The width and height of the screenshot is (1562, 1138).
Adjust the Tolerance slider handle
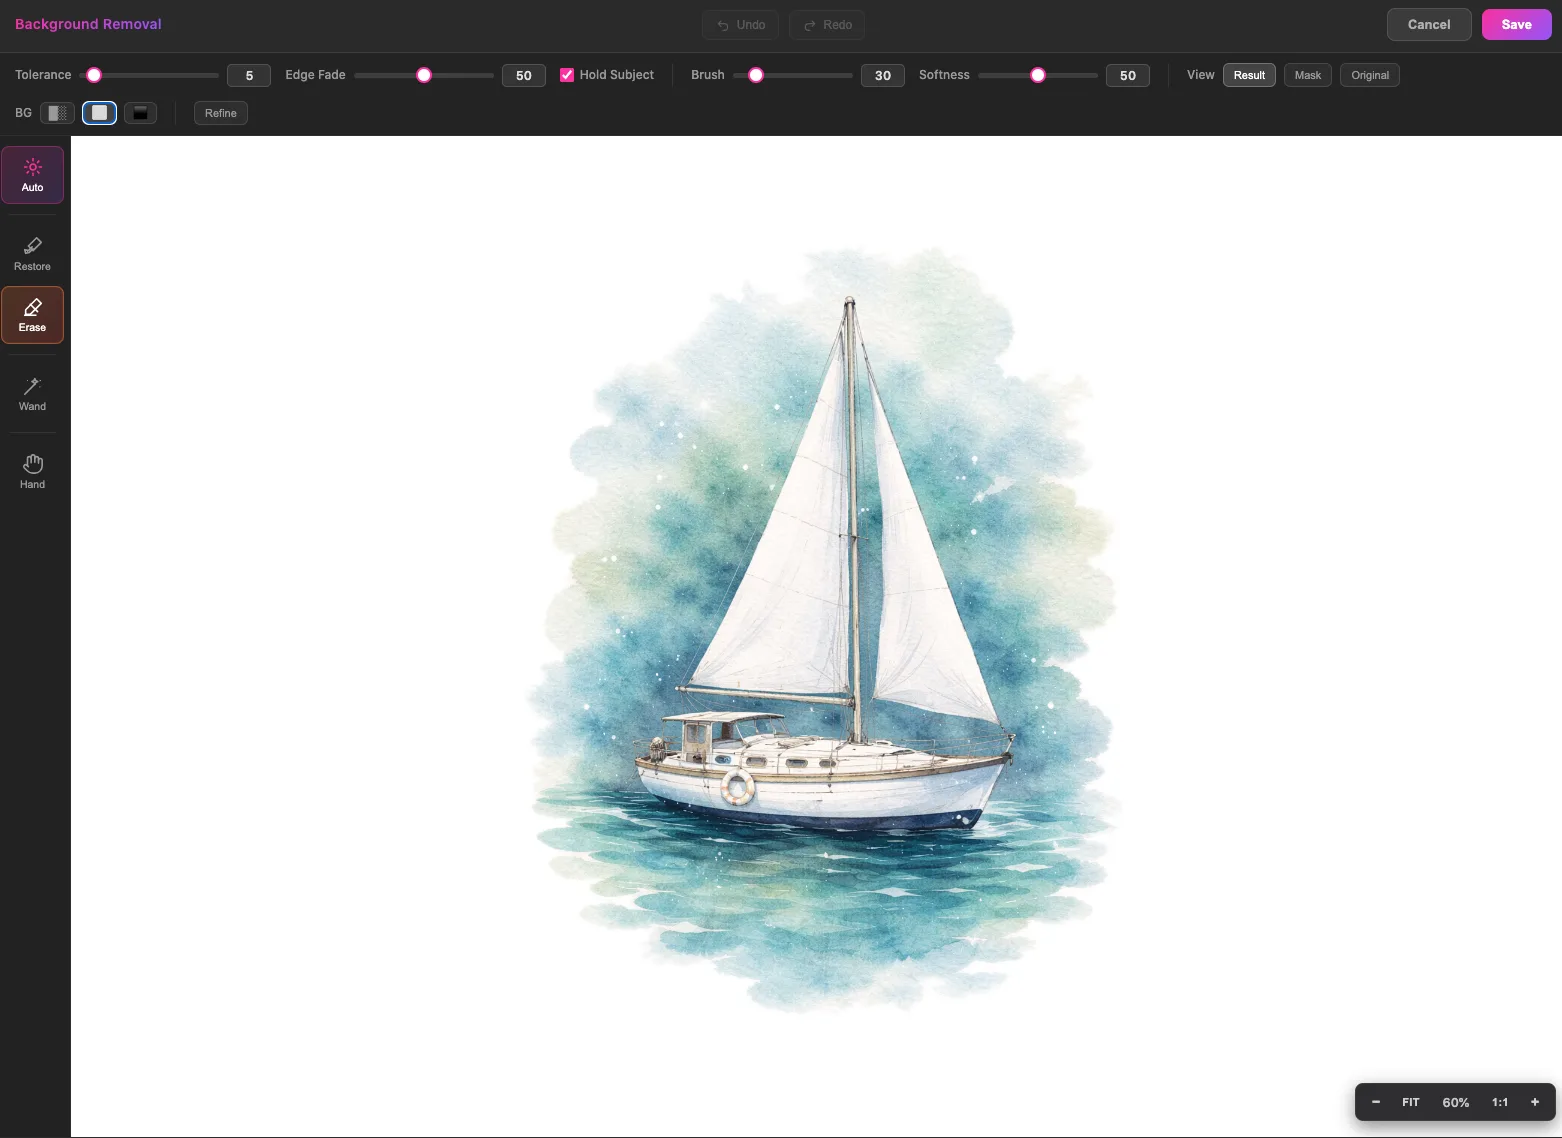(x=94, y=75)
